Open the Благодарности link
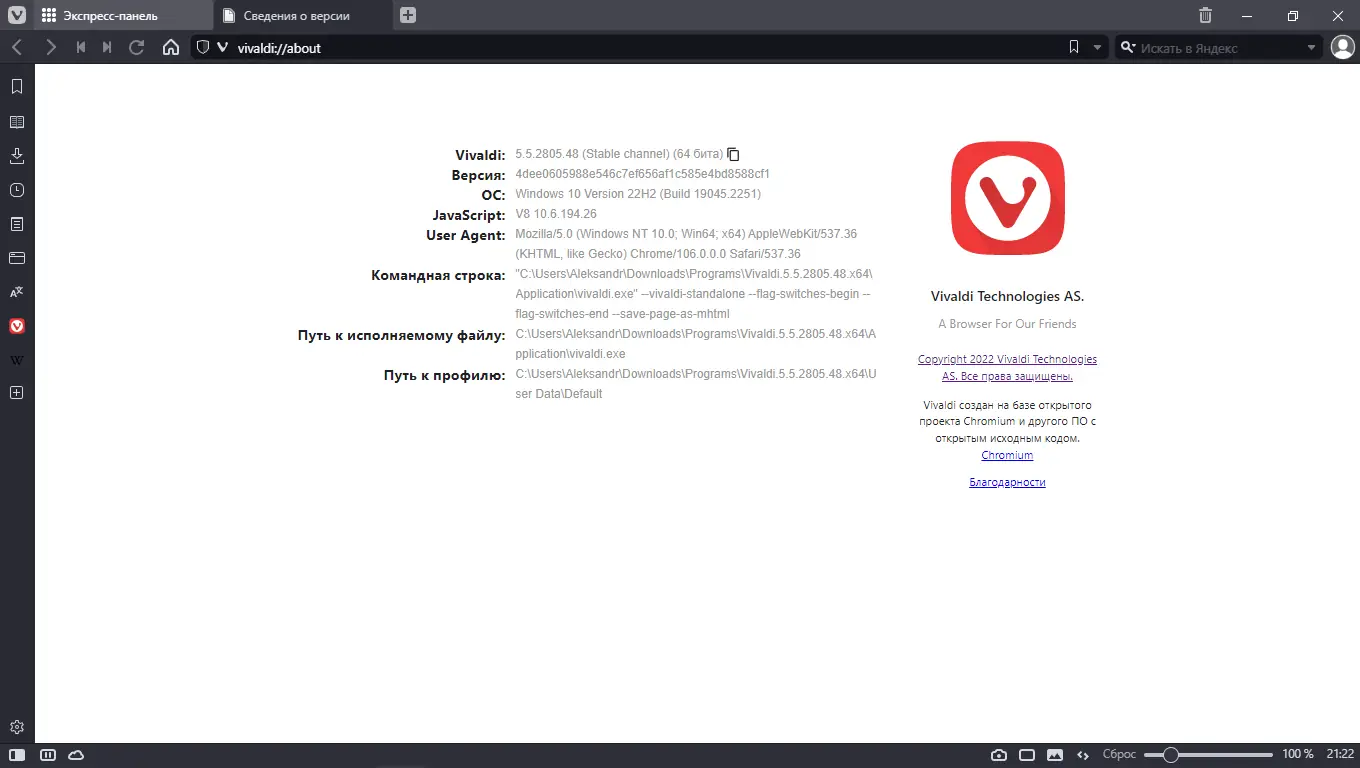1360x768 pixels. pos(1007,482)
